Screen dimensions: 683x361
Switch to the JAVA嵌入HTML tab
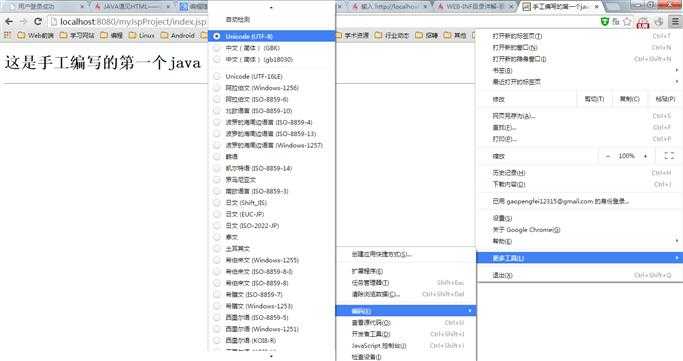[x=132, y=7]
